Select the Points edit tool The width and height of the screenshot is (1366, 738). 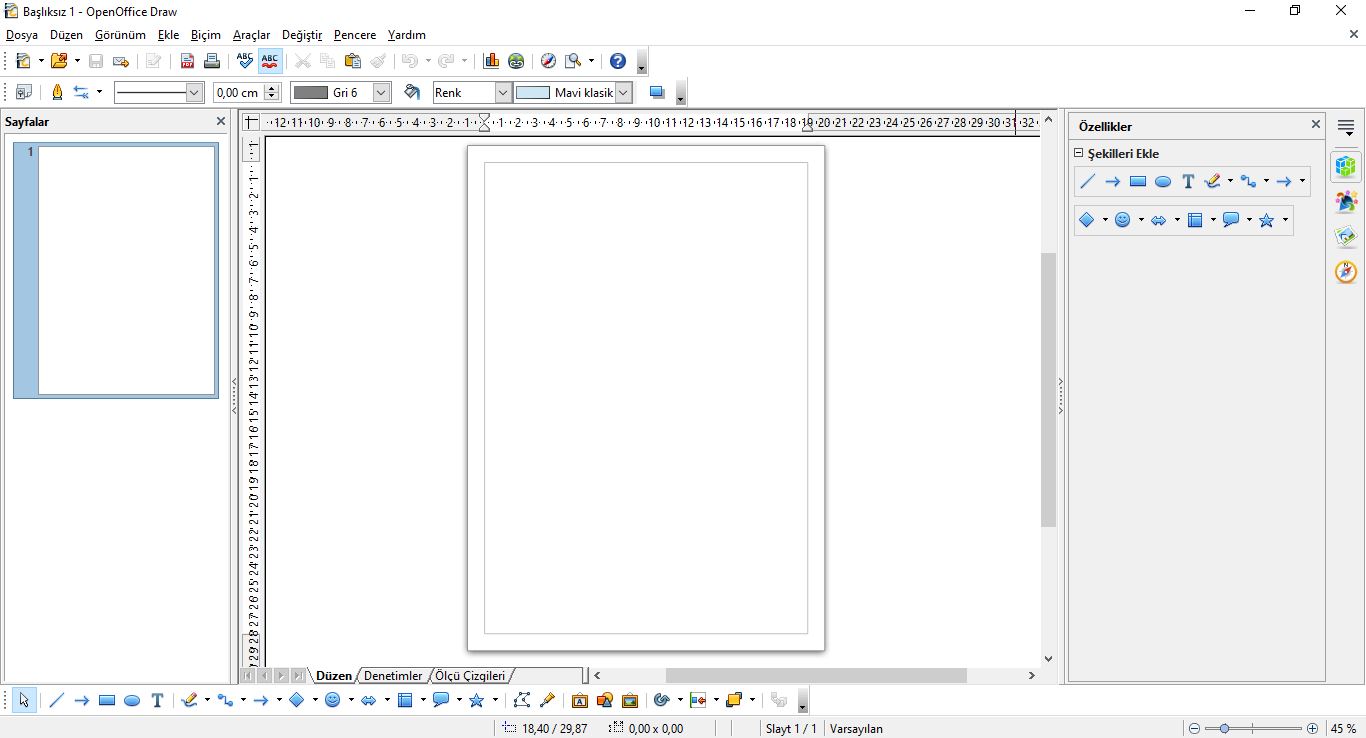(521, 700)
